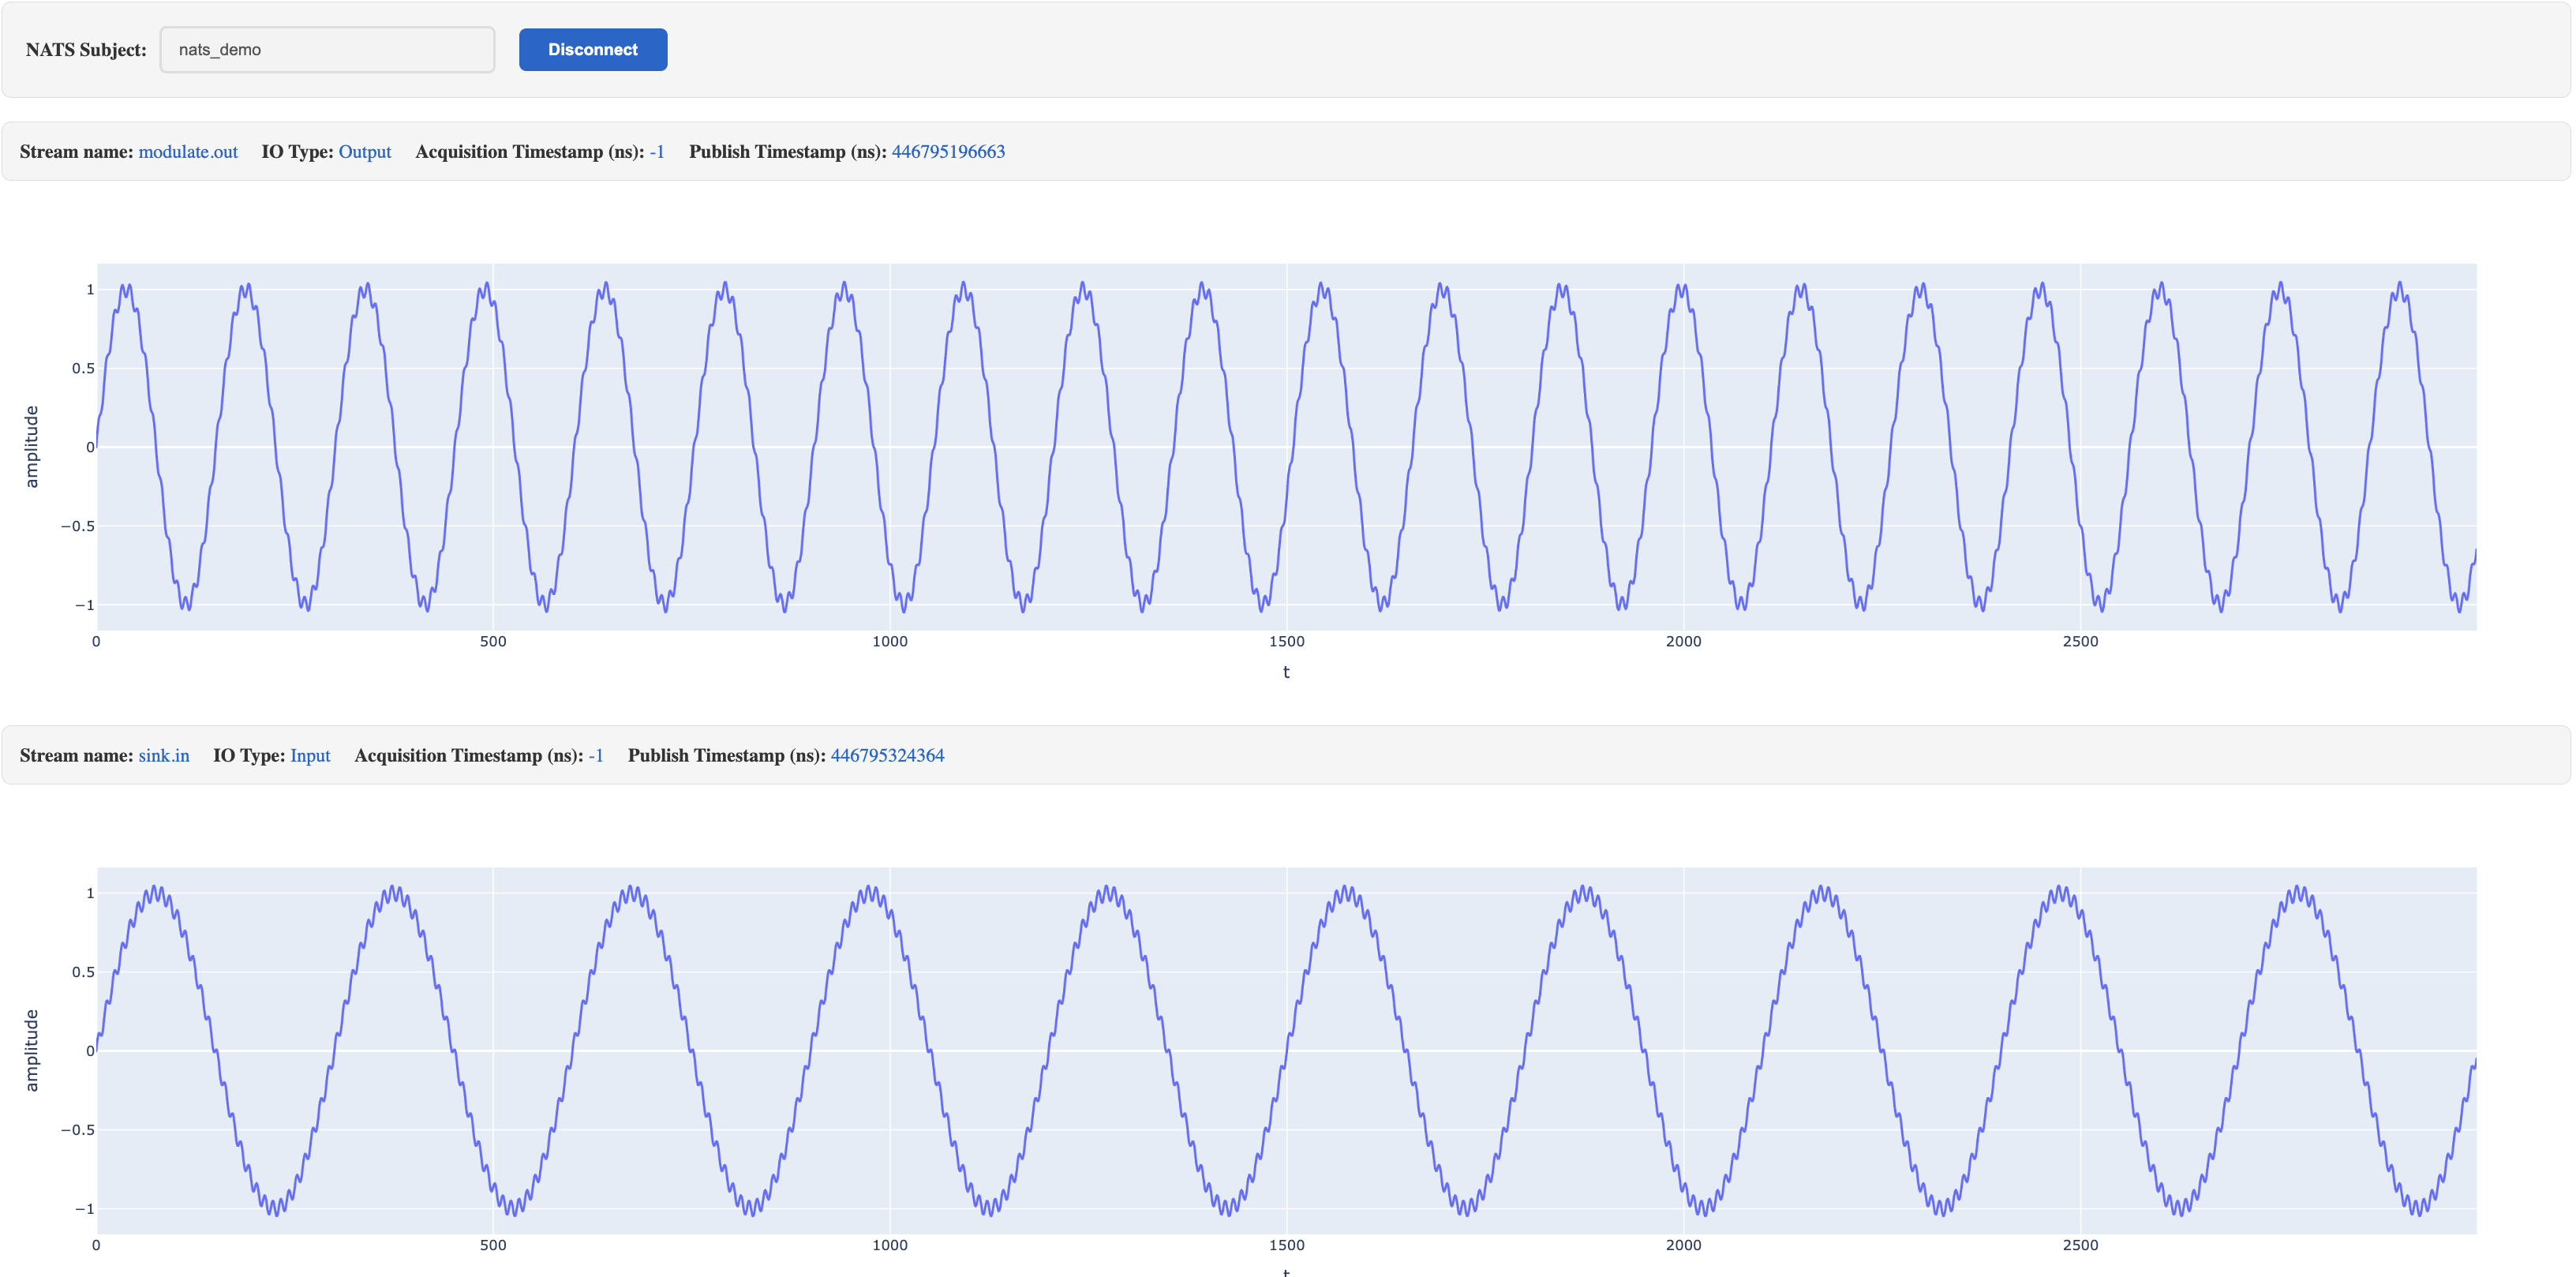The height and width of the screenshot is (1277, 2576).
Task: Click the NATS Subject label text
Action: click(x=86, y=50)
